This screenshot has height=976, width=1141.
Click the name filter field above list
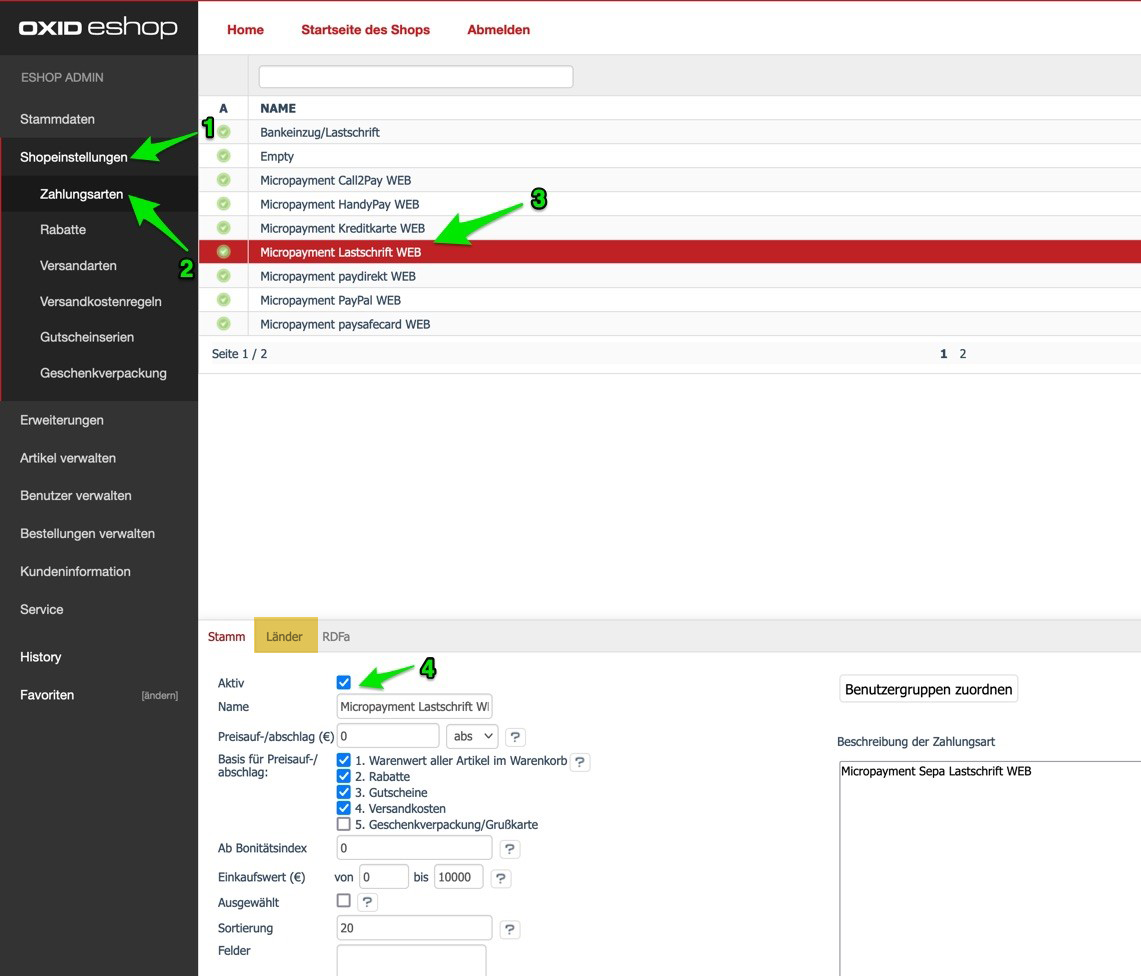(416, 76)
